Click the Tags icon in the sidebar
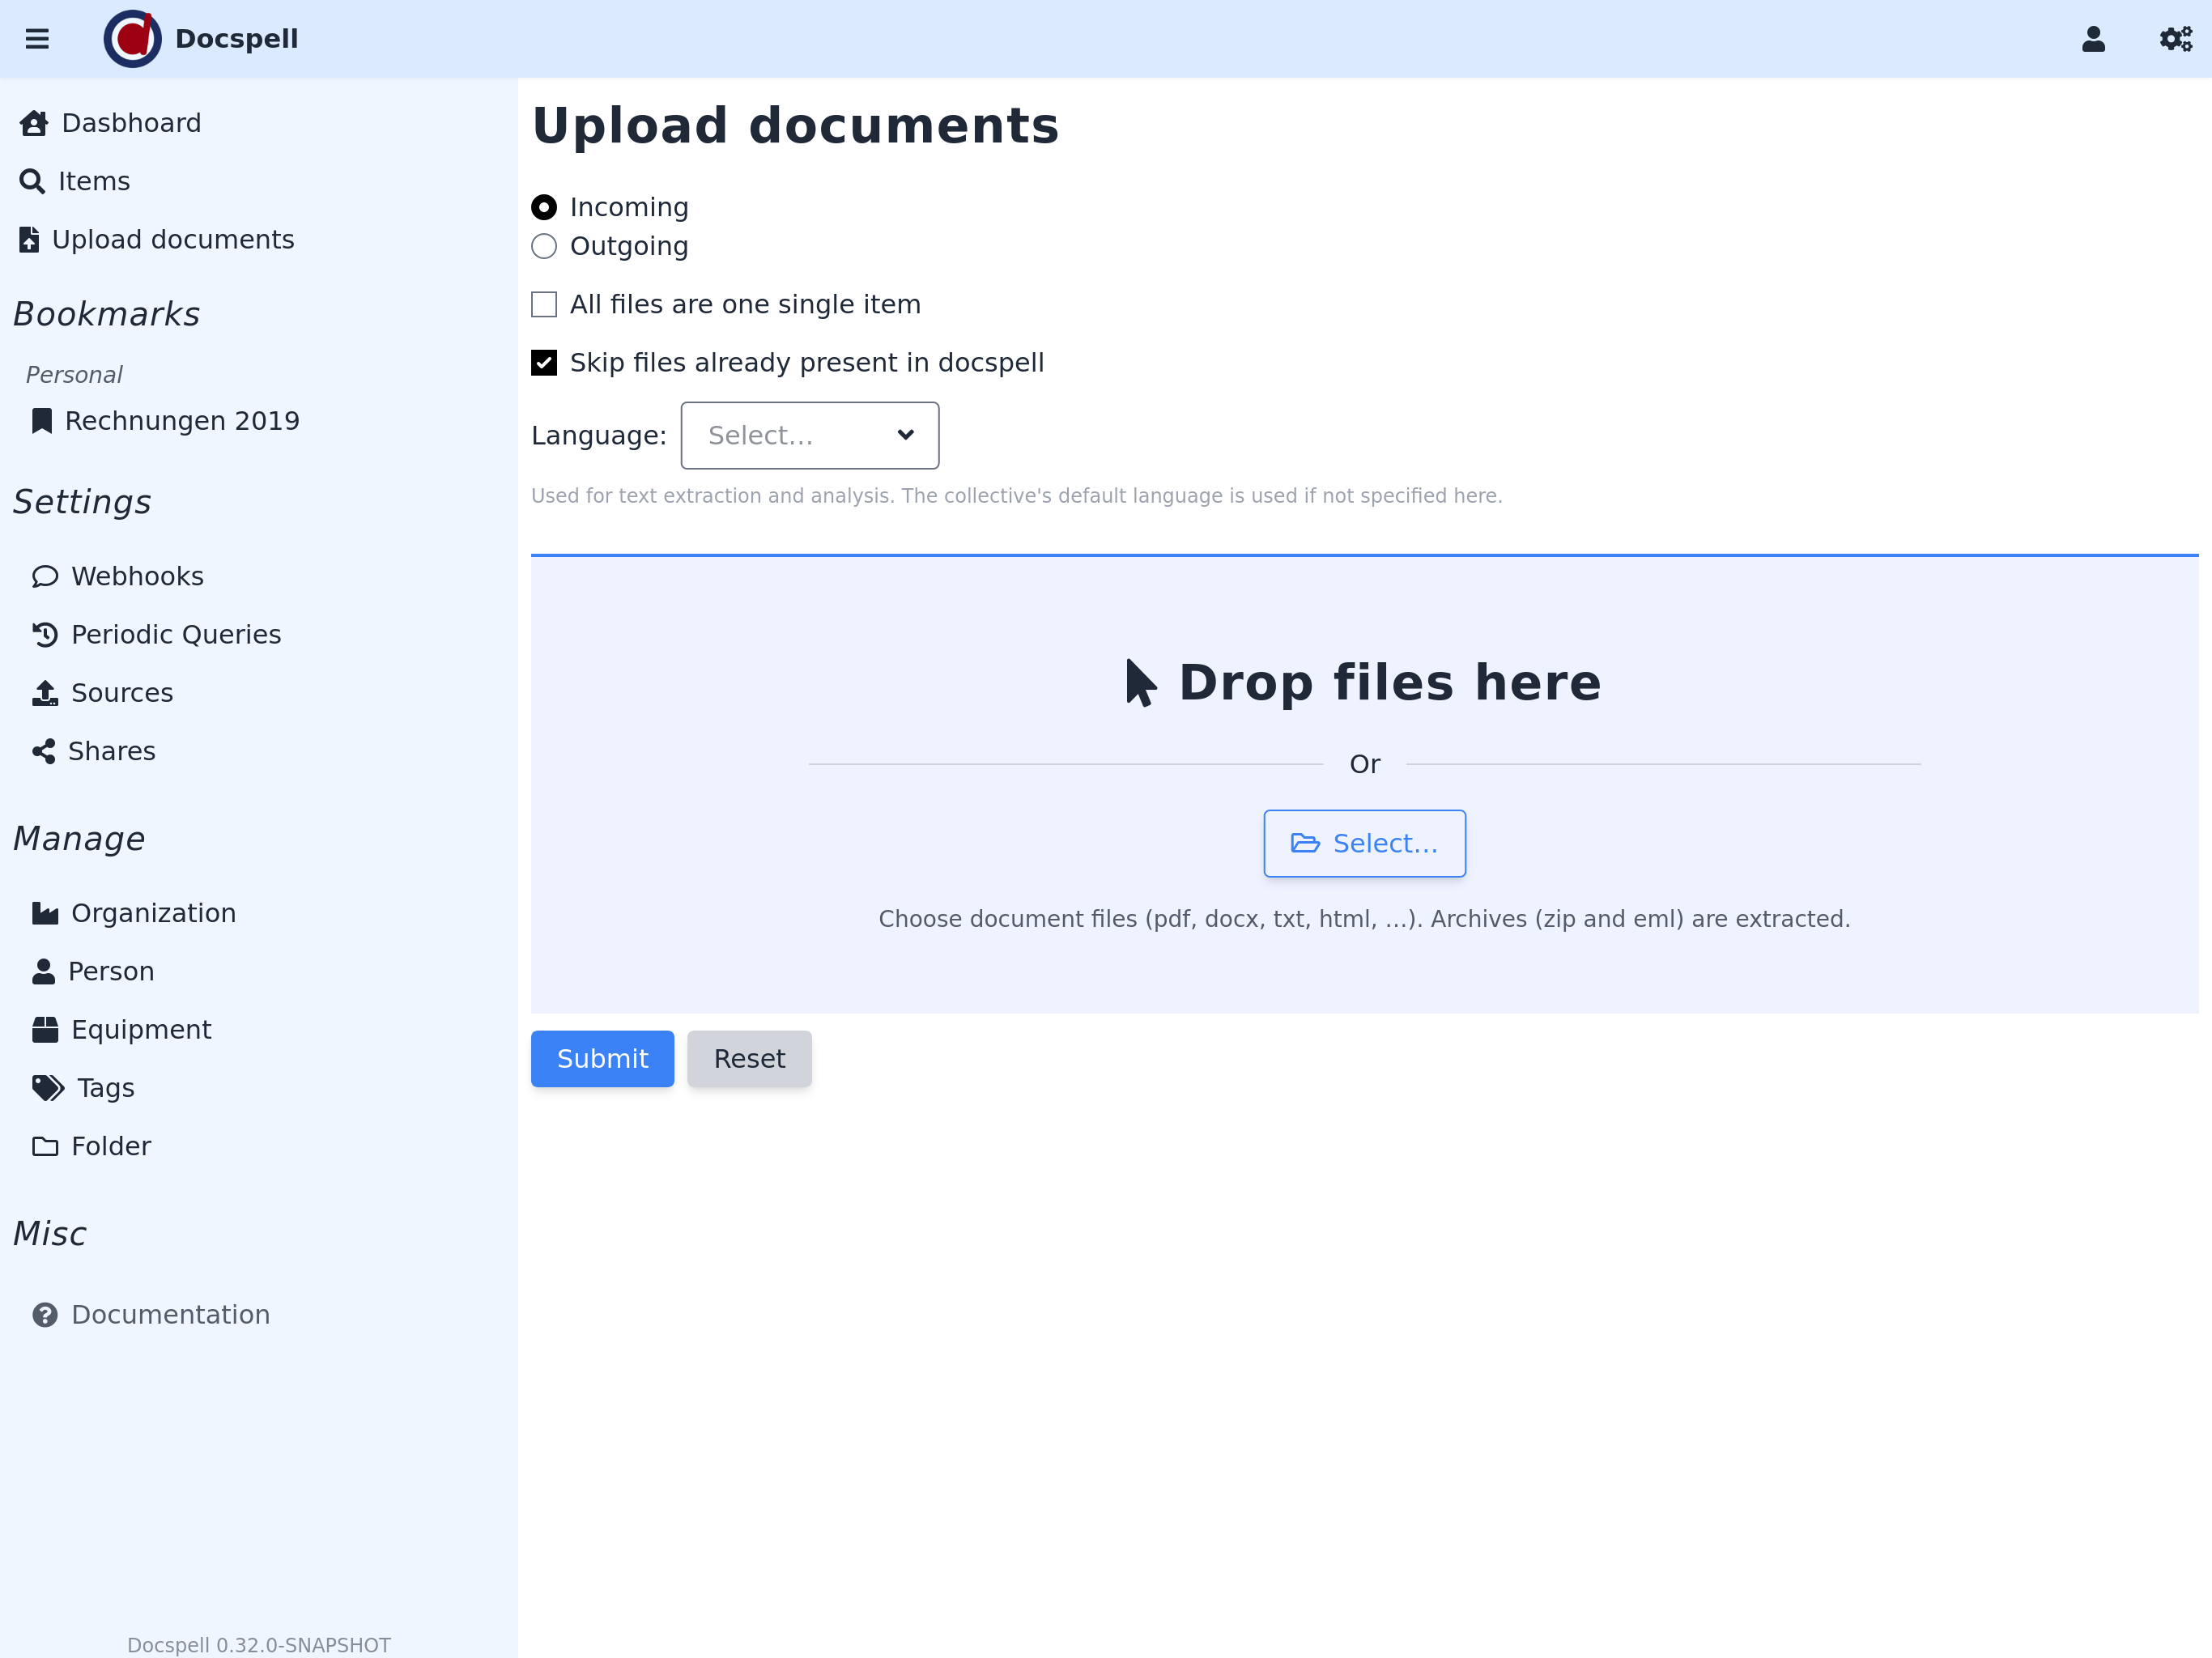 tap(47, 1088)
